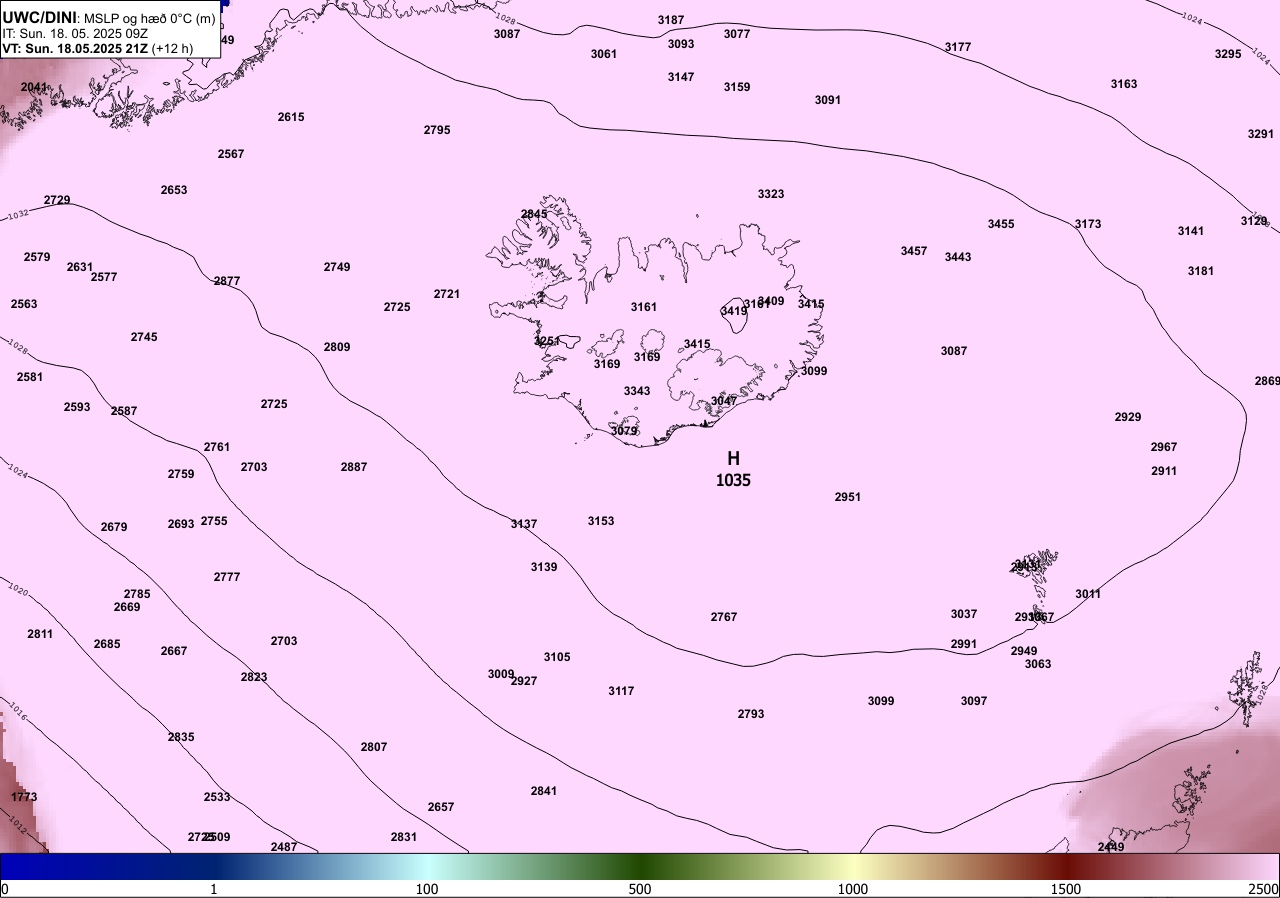
Task: Pick the dark red-brown section of the color bar
Action: pos(1066,866)
